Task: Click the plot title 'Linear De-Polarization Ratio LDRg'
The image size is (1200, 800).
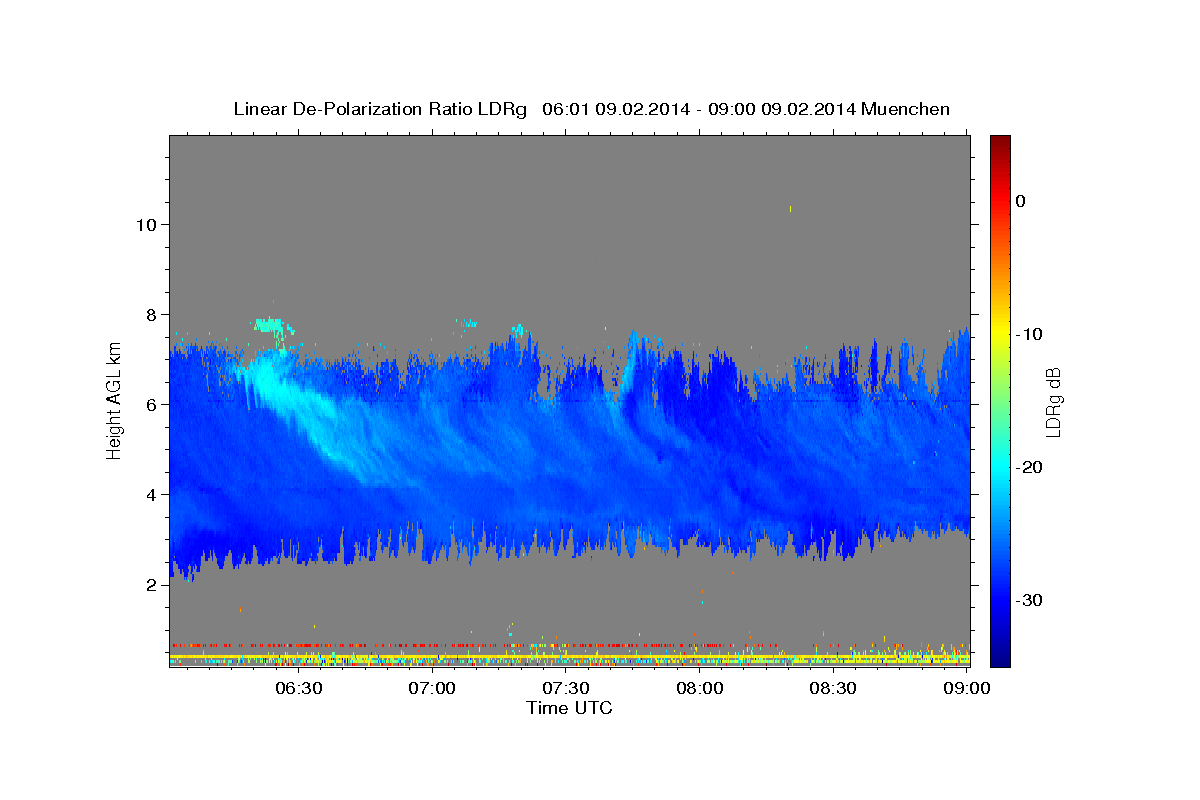Action: click(379, 109)
